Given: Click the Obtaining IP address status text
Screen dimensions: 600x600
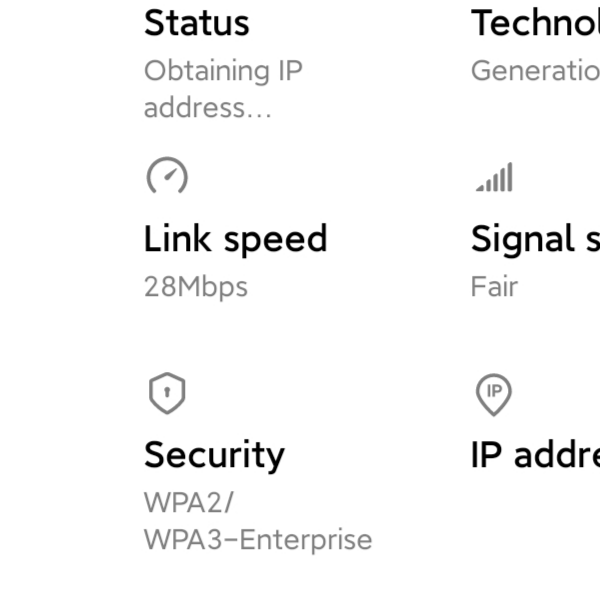Looking at the screenshot, I should coord(223,90).
